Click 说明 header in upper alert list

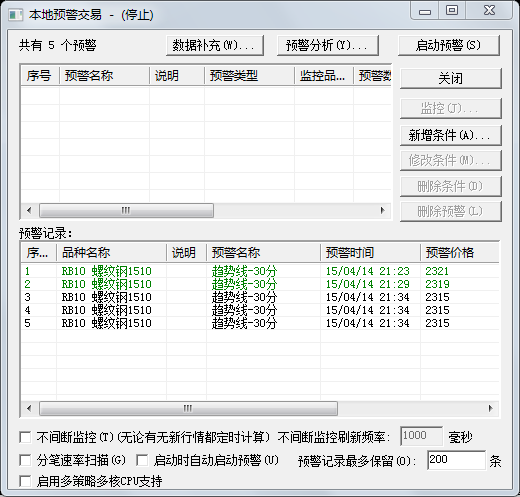pos(177,76)
